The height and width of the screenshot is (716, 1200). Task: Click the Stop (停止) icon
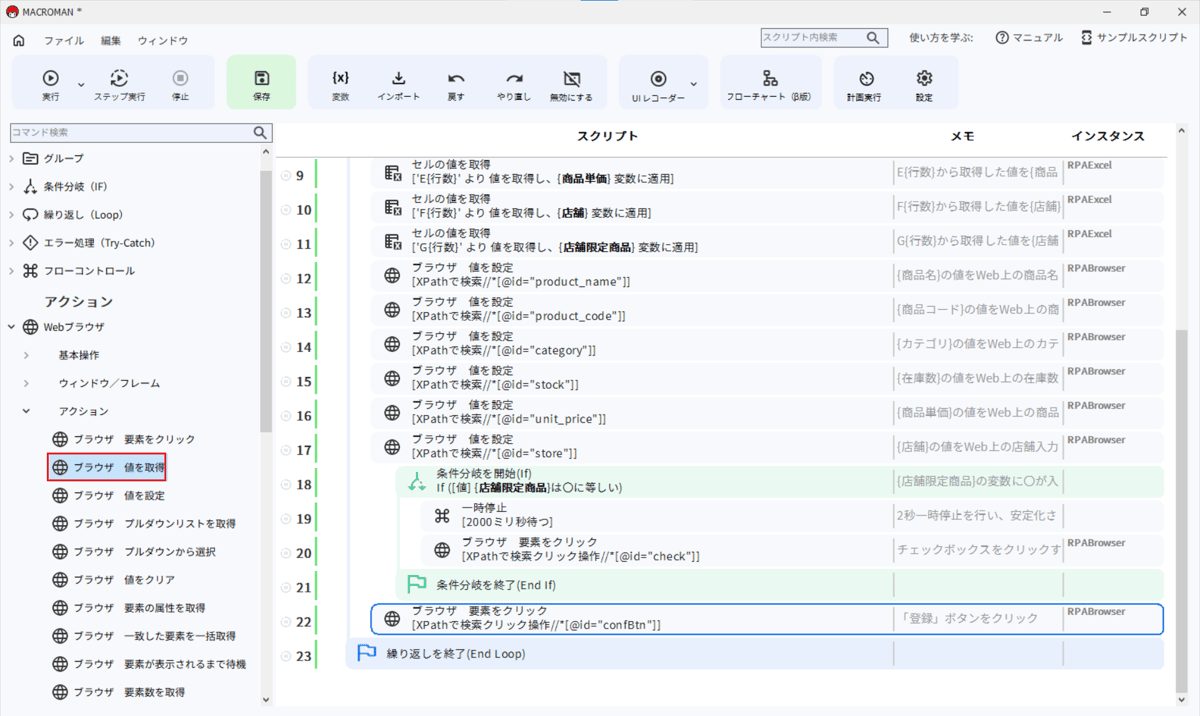click(x=180, y=78)
